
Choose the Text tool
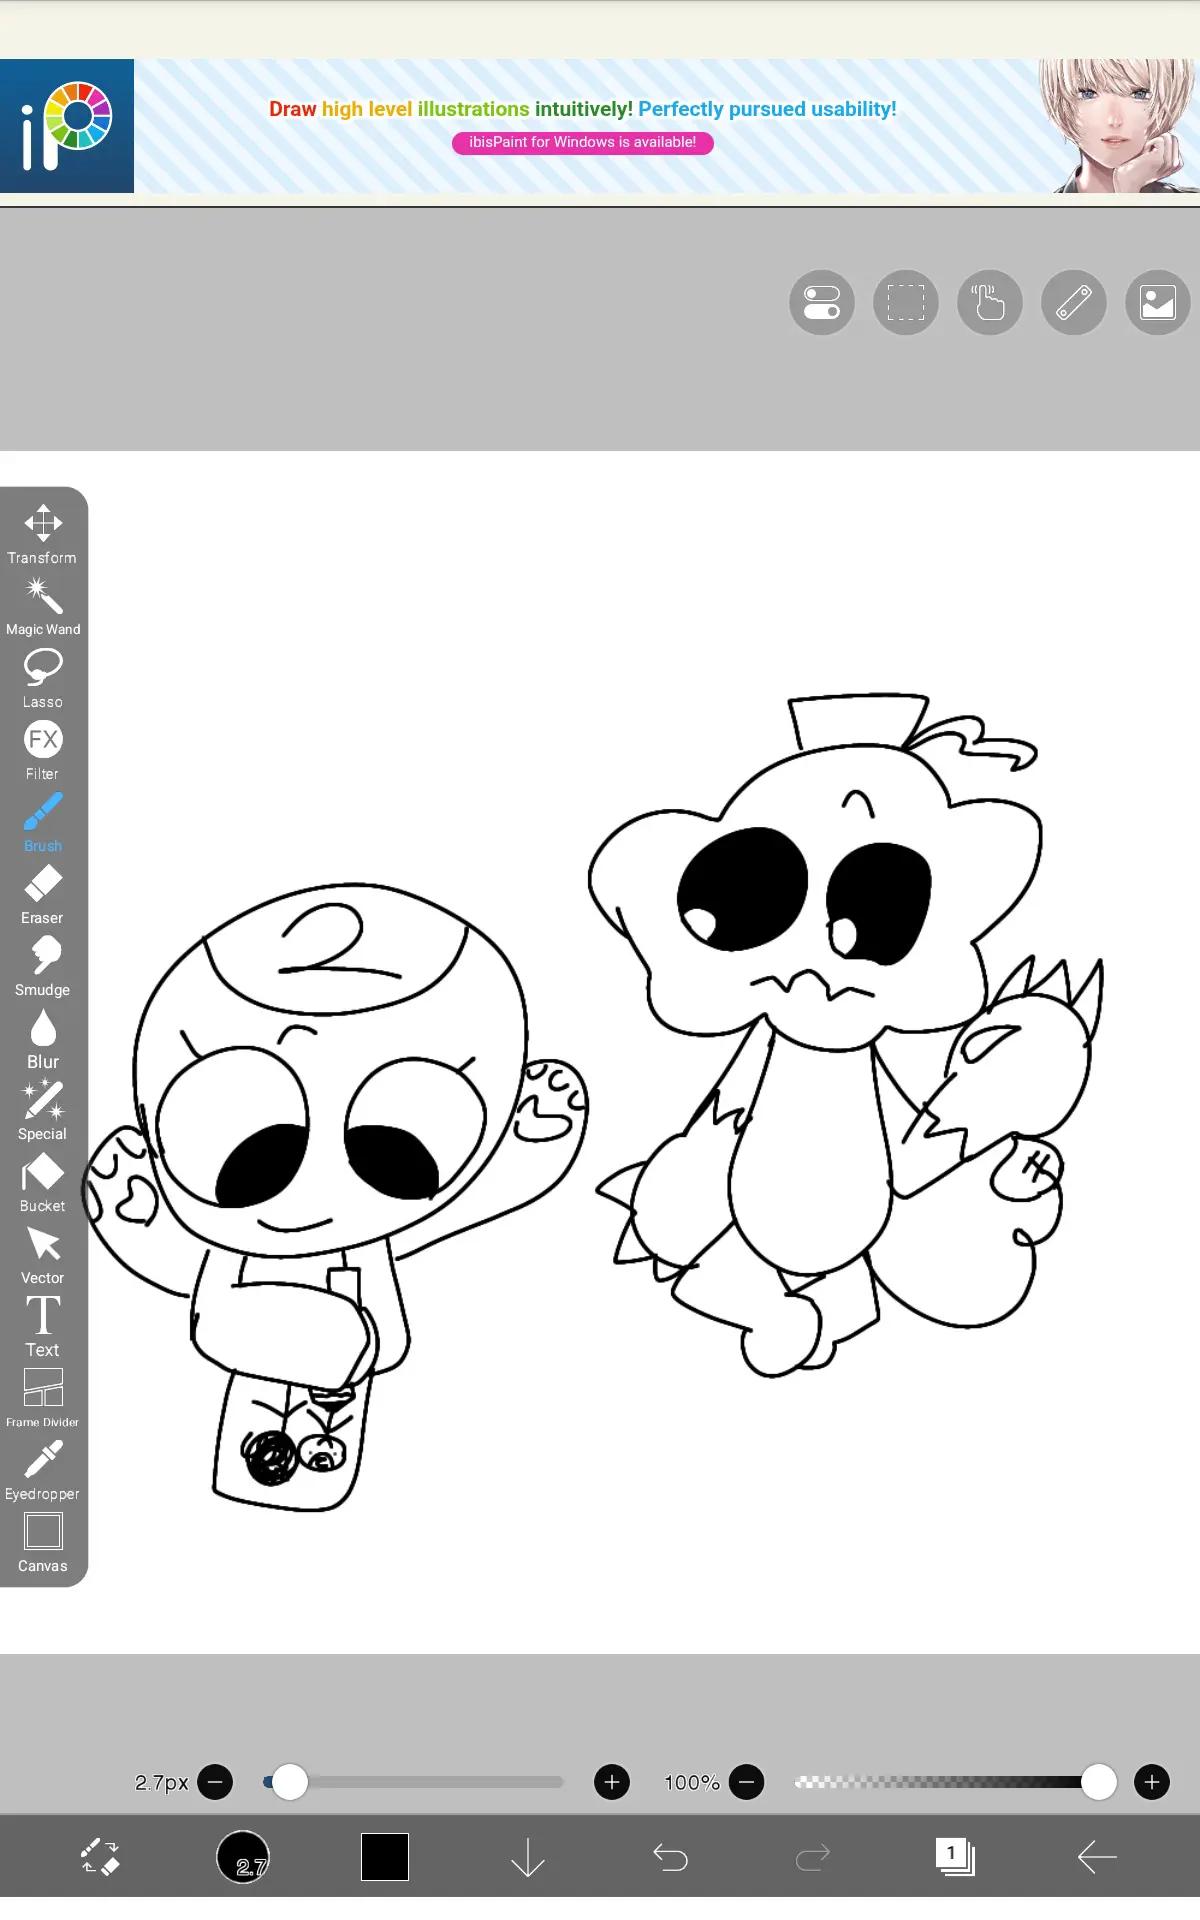tap(43, 1326)
